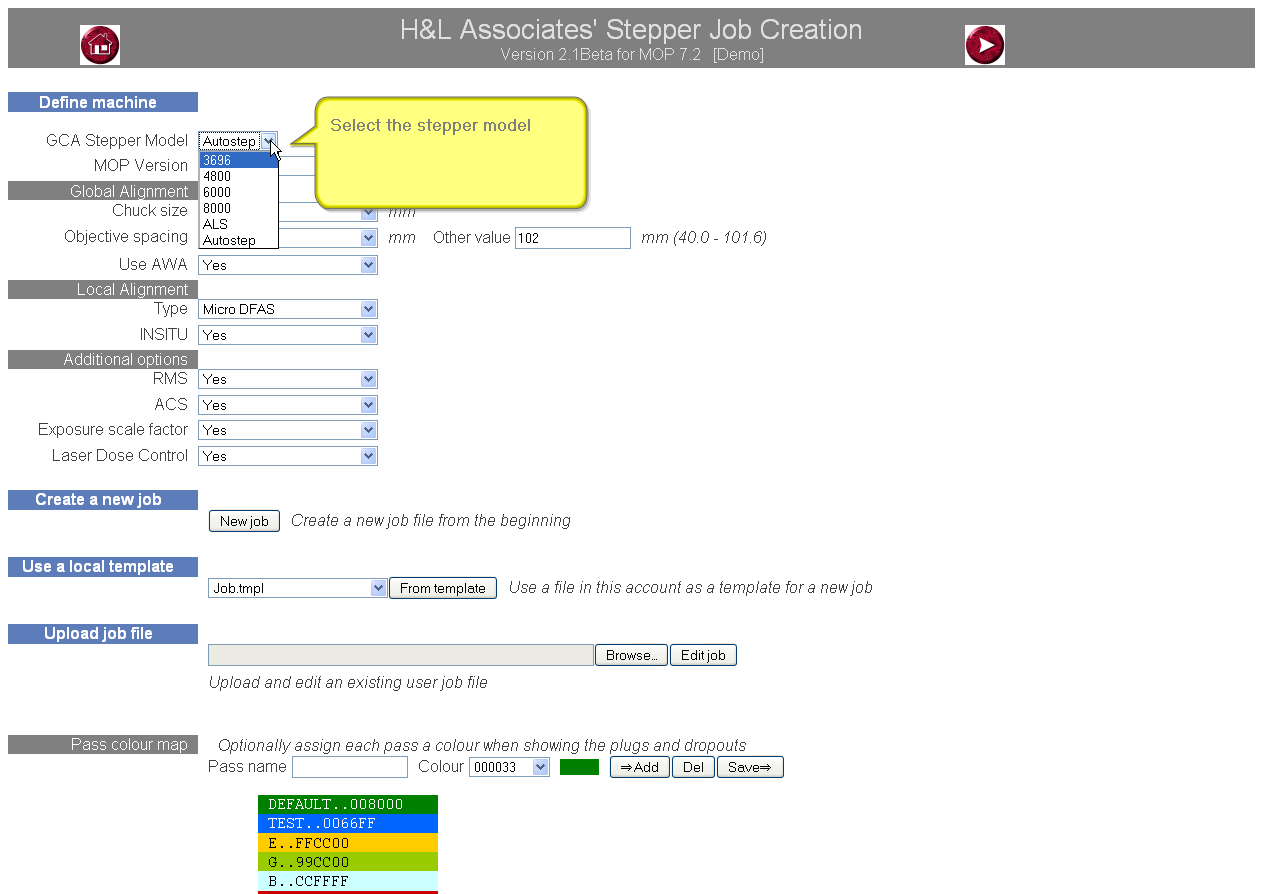Click the Add pass colour button
The image size is (1263, 894).
pos(640,767)
